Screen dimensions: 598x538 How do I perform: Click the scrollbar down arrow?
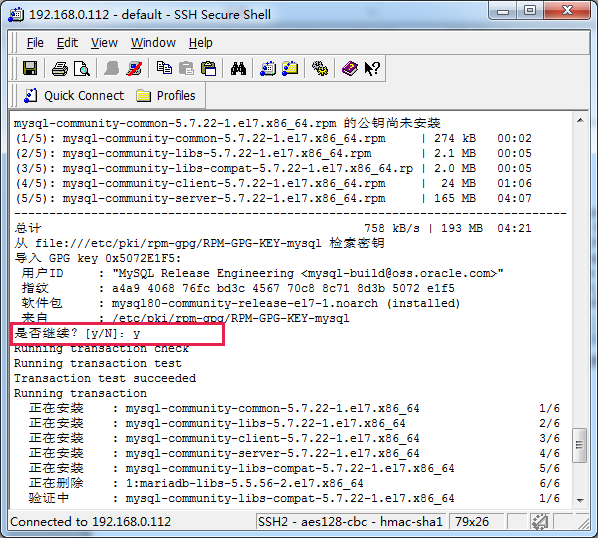click(x=580, y=500)
